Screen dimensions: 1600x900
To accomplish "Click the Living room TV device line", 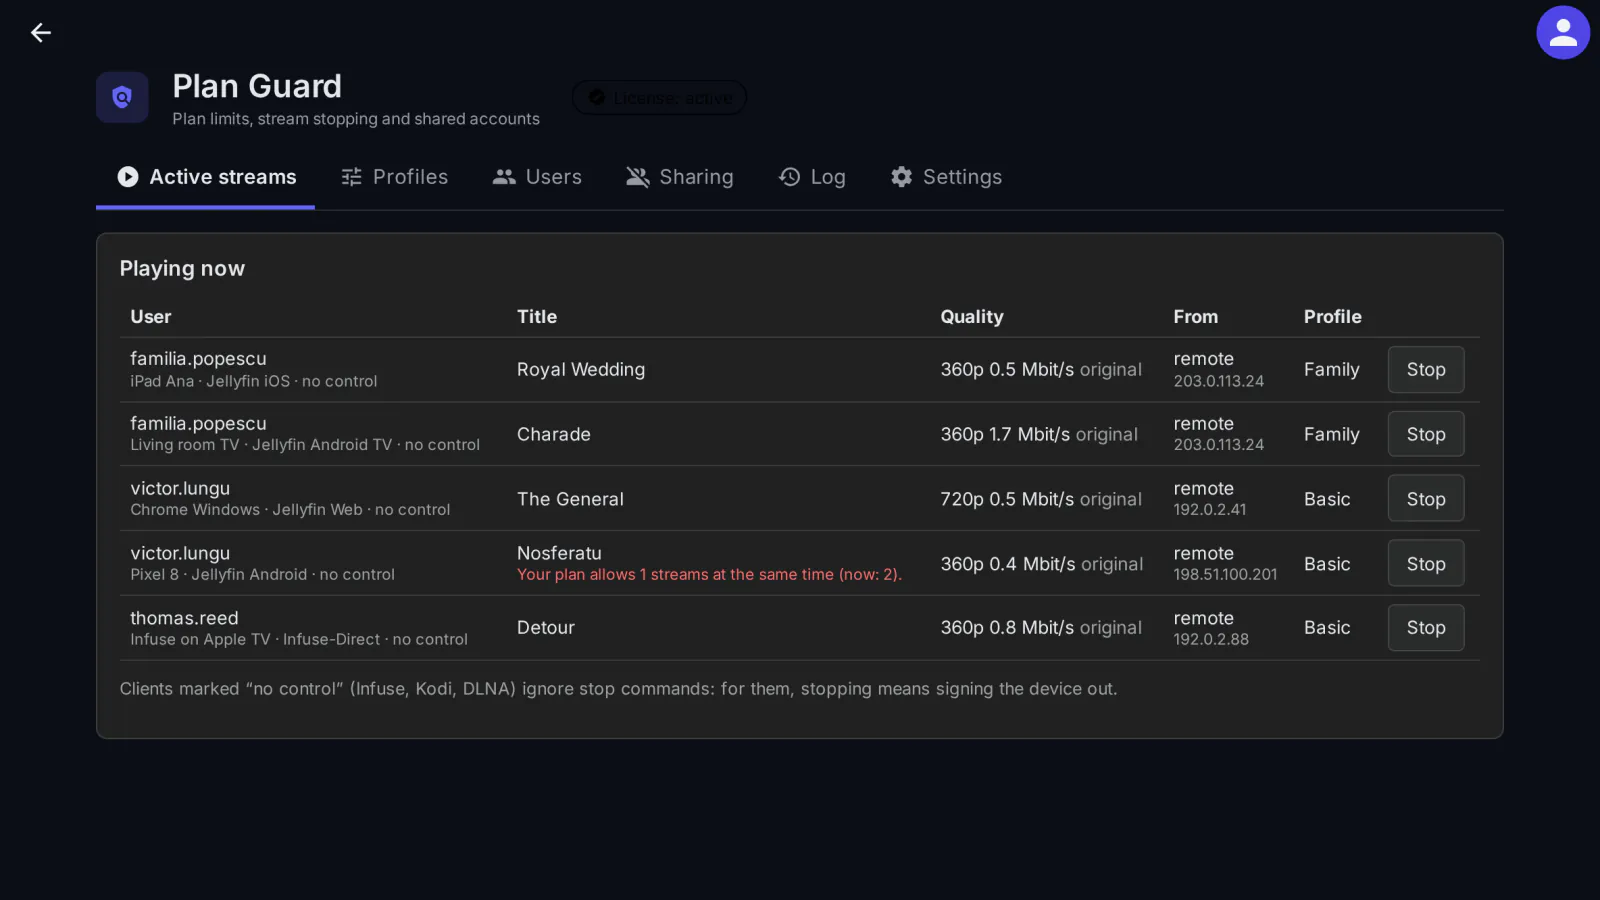I will [305, 445].
